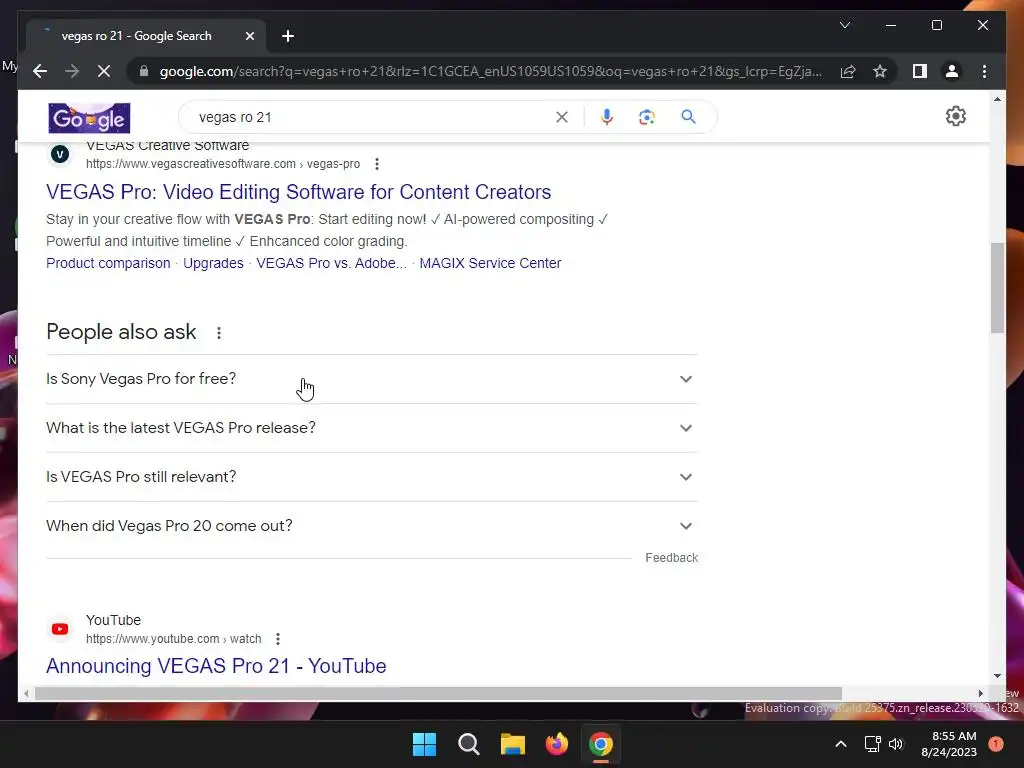Open volume control tray icon
This screenshot has width=1024, height=768.
point(896,744)
